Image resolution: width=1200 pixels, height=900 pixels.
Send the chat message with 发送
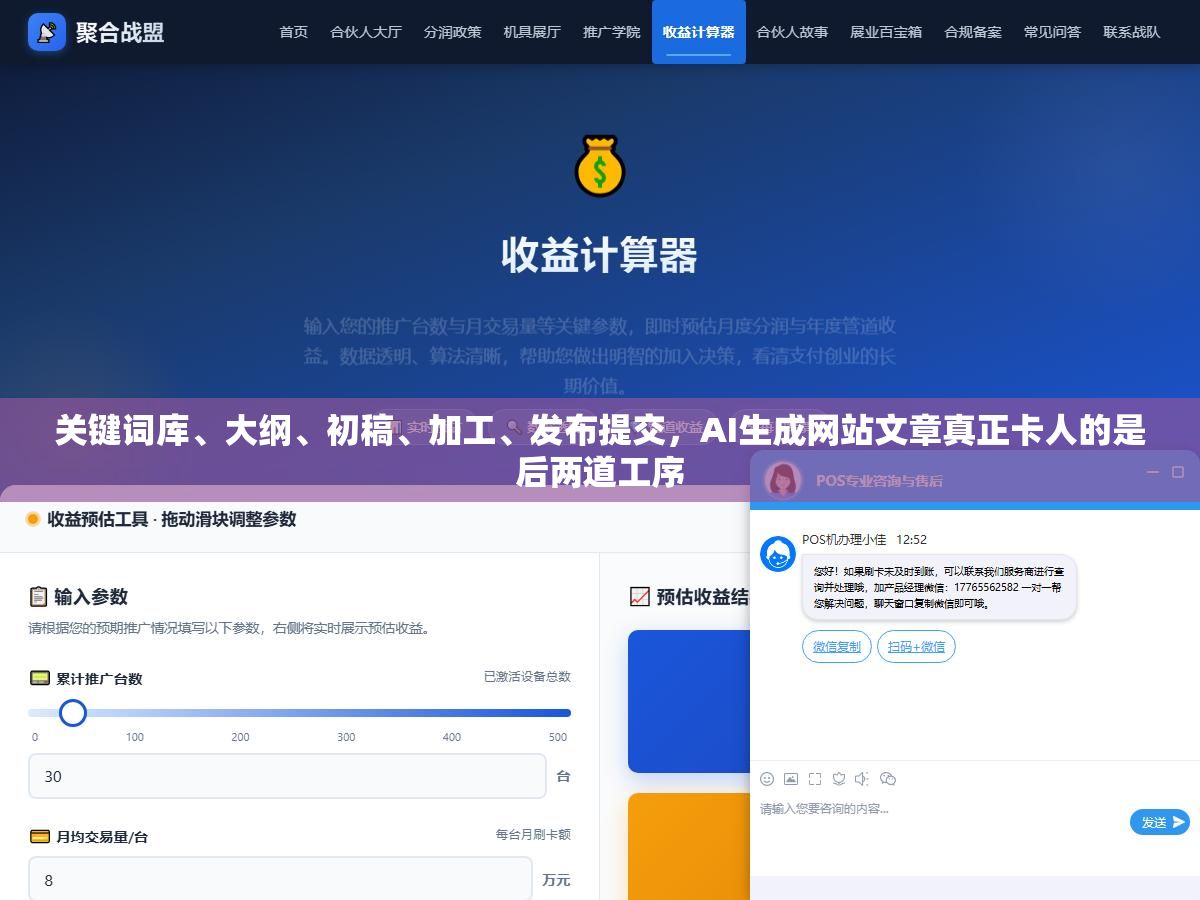(1160, 822)
